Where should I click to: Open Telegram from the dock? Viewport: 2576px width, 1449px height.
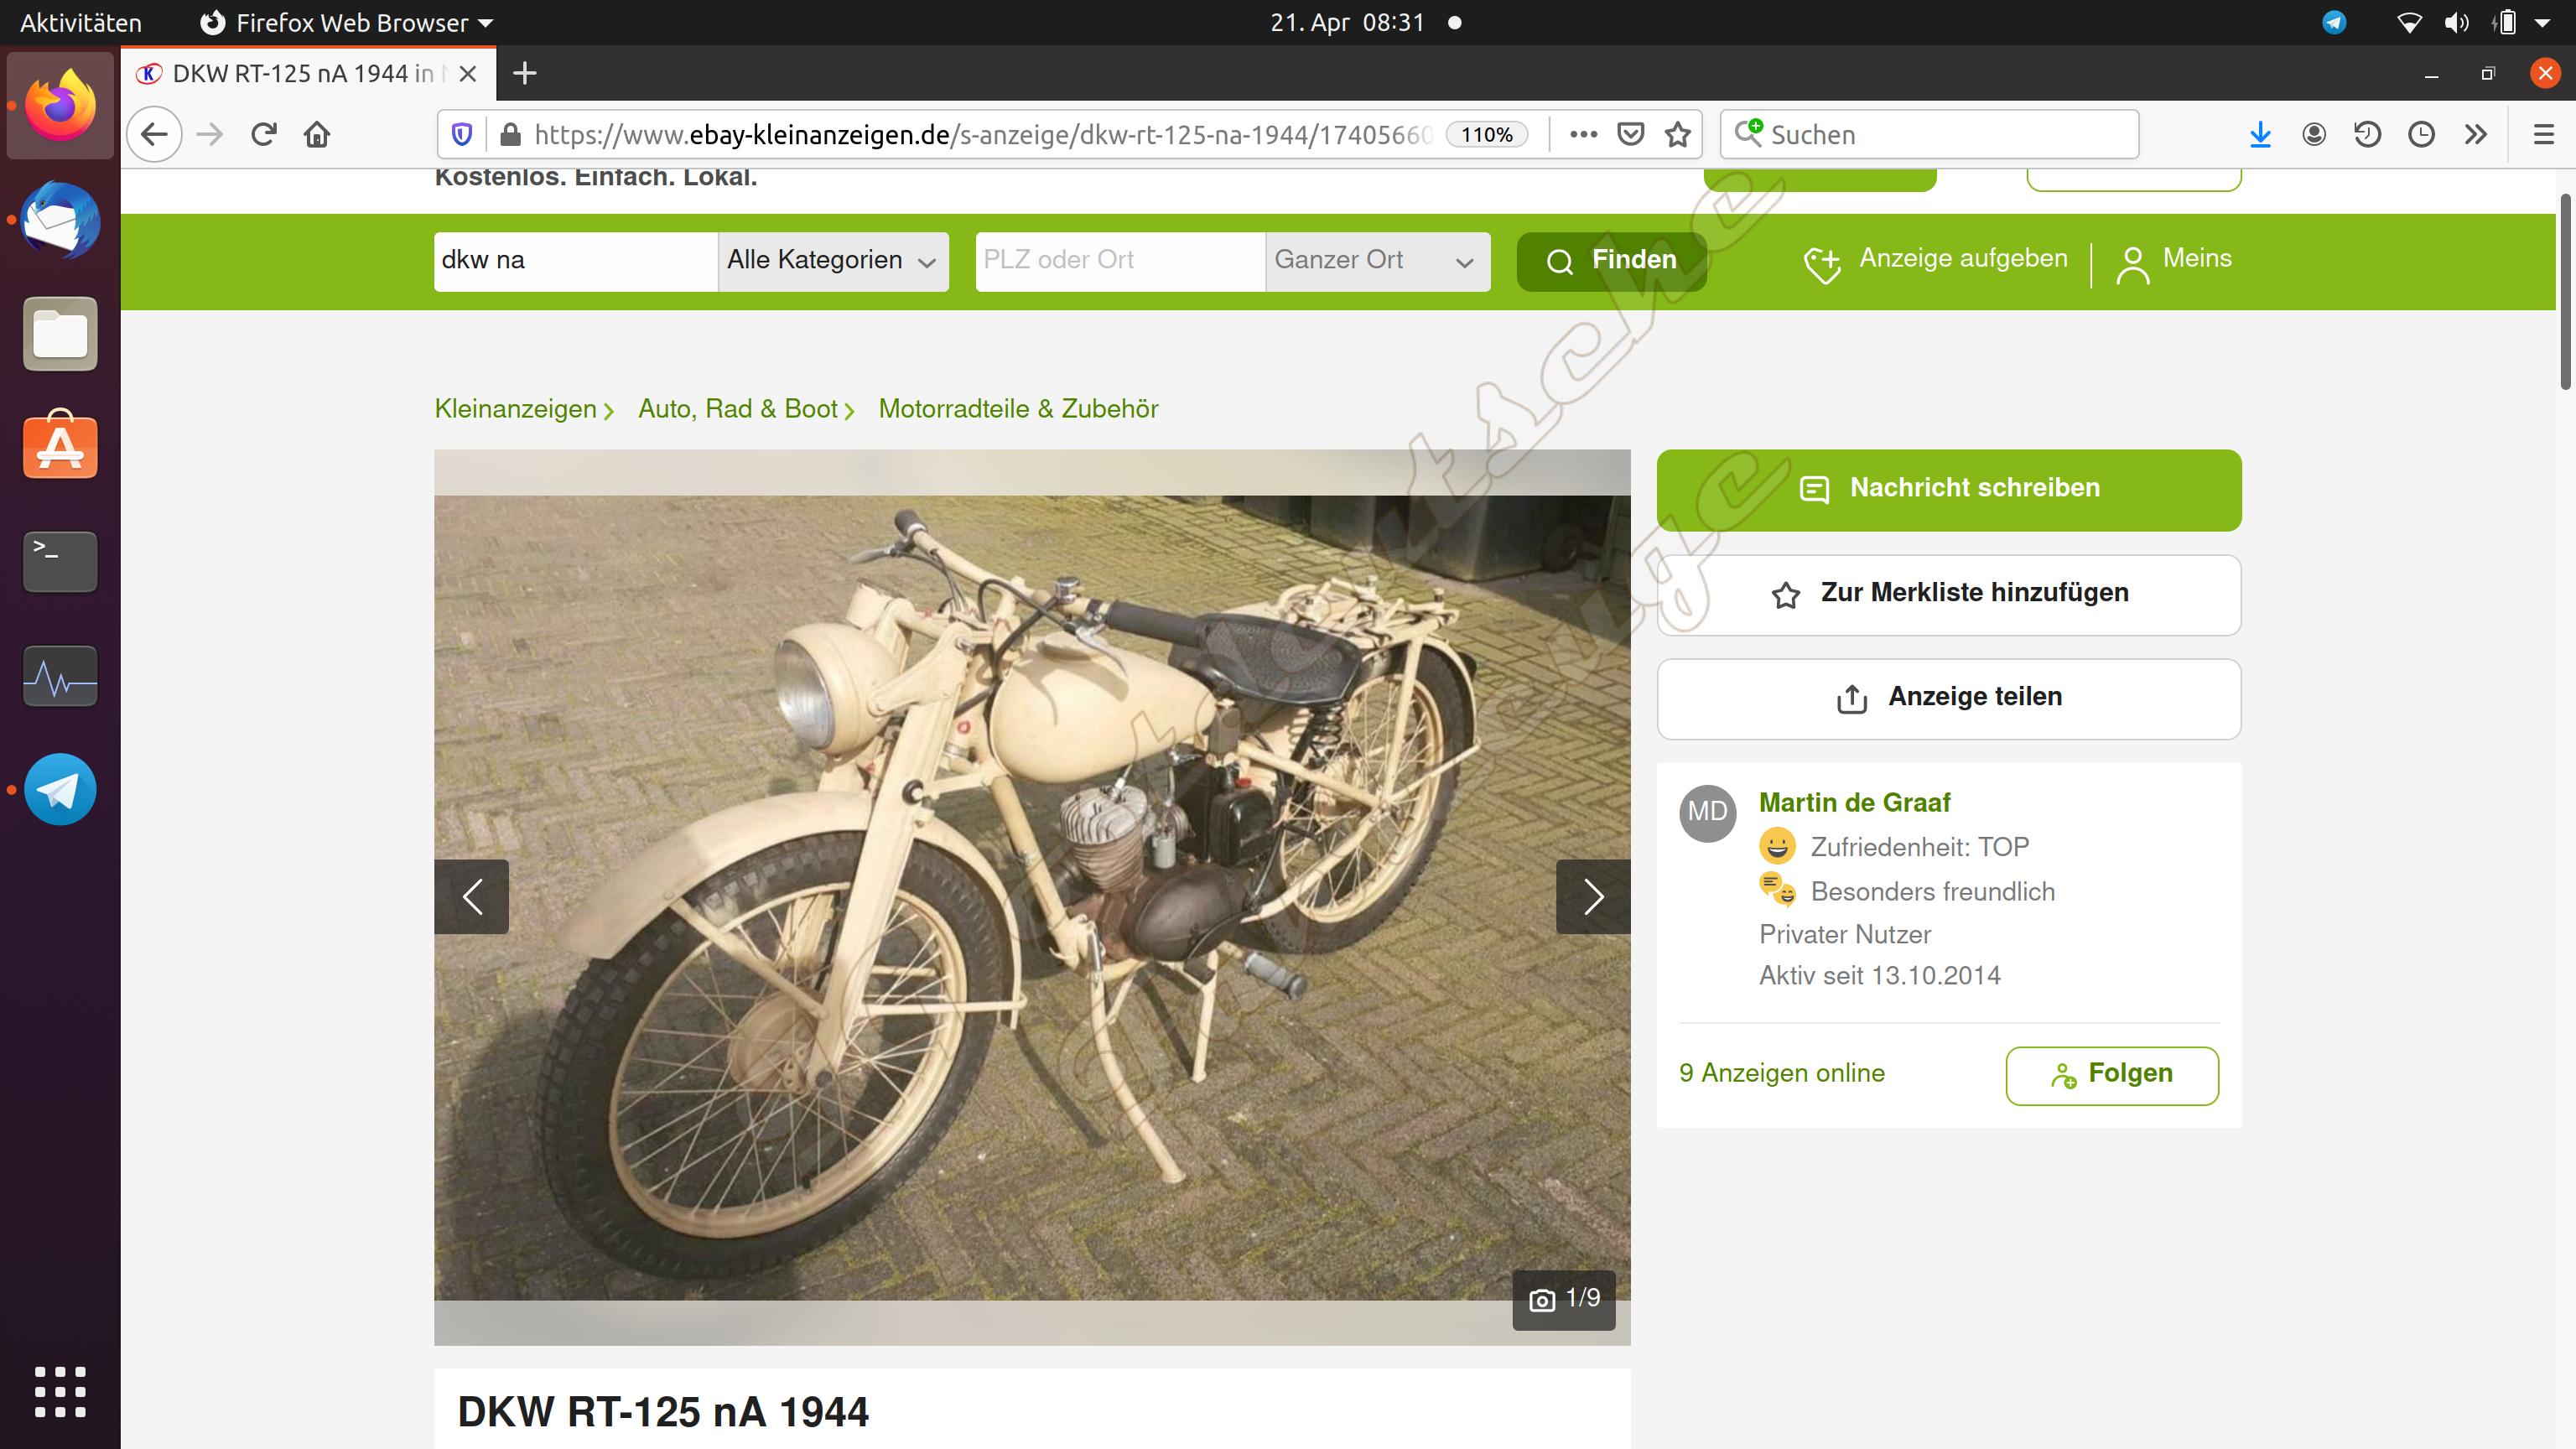(x=60, y=789)
